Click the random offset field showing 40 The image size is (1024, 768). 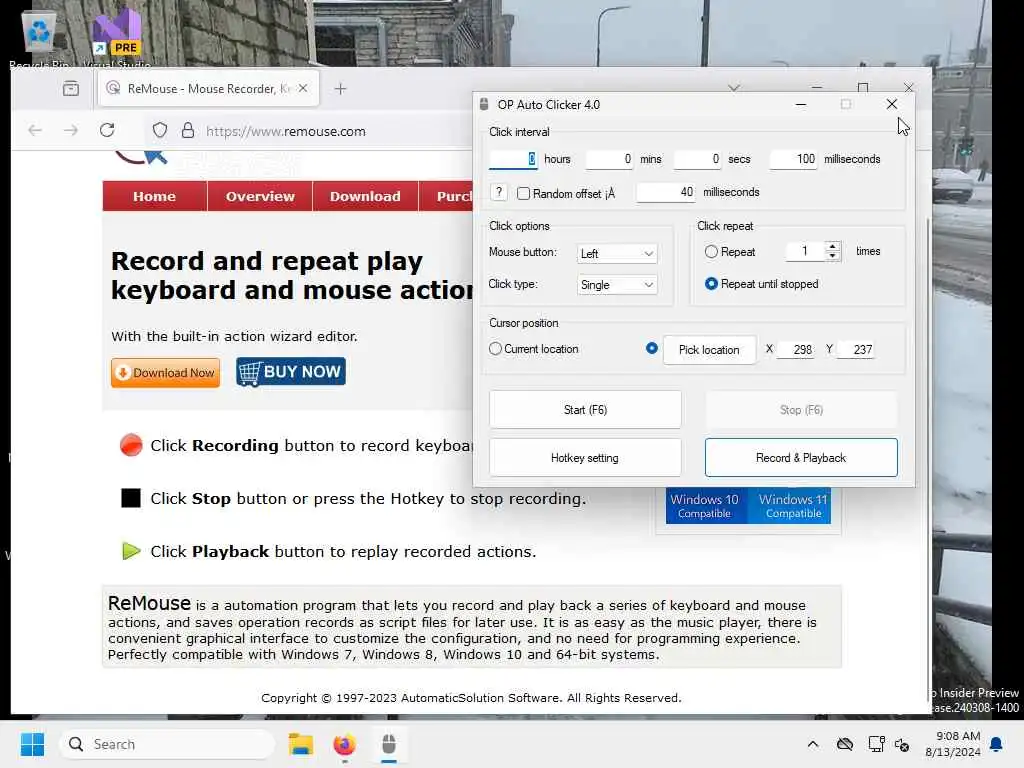[x=666, y=192]
